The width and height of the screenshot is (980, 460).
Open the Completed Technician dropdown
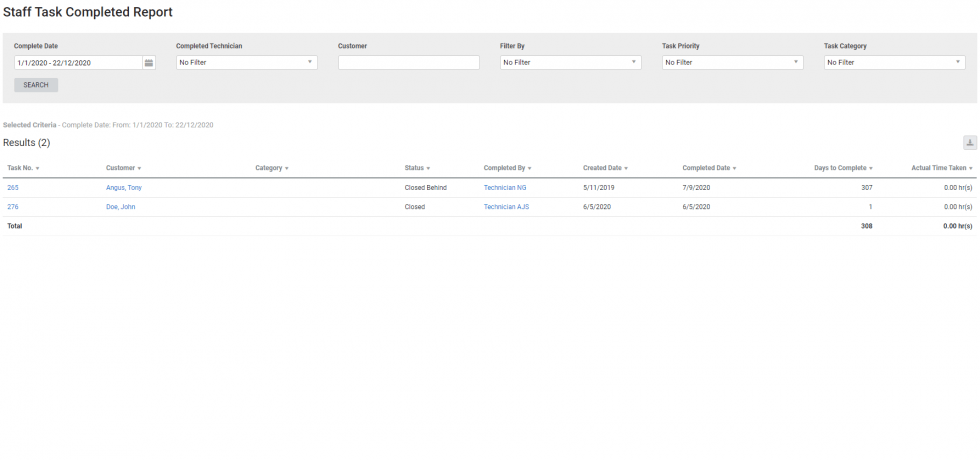(x=246, y=62)
